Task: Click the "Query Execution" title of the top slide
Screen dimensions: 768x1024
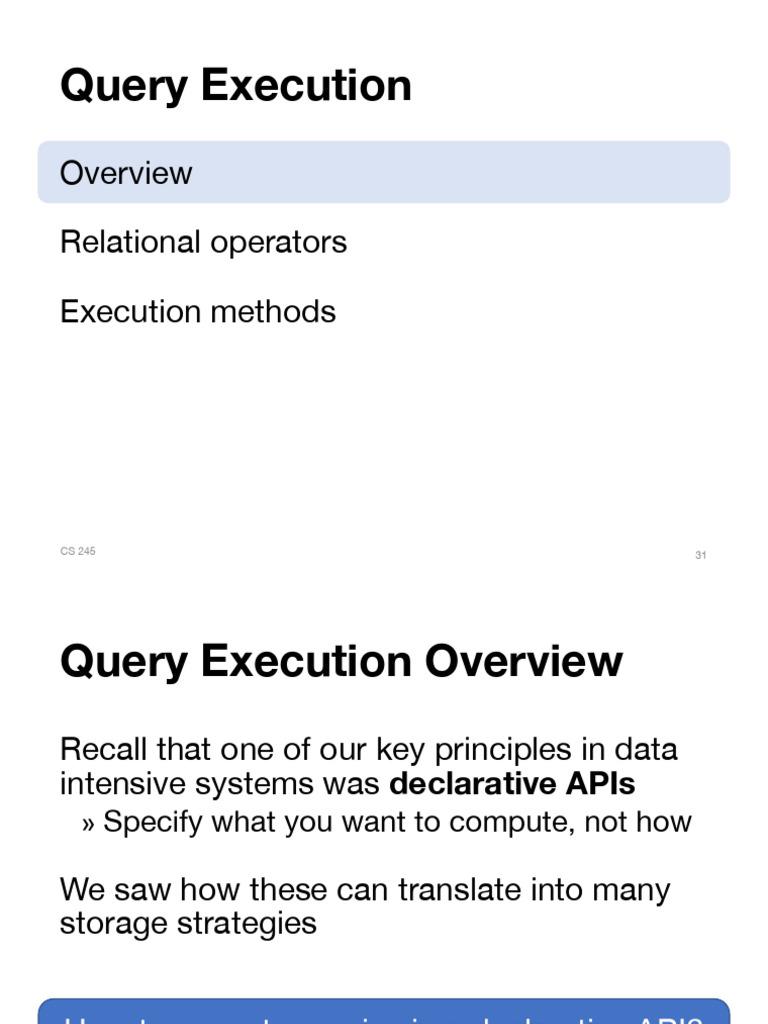Action: (x=235, y=85)
